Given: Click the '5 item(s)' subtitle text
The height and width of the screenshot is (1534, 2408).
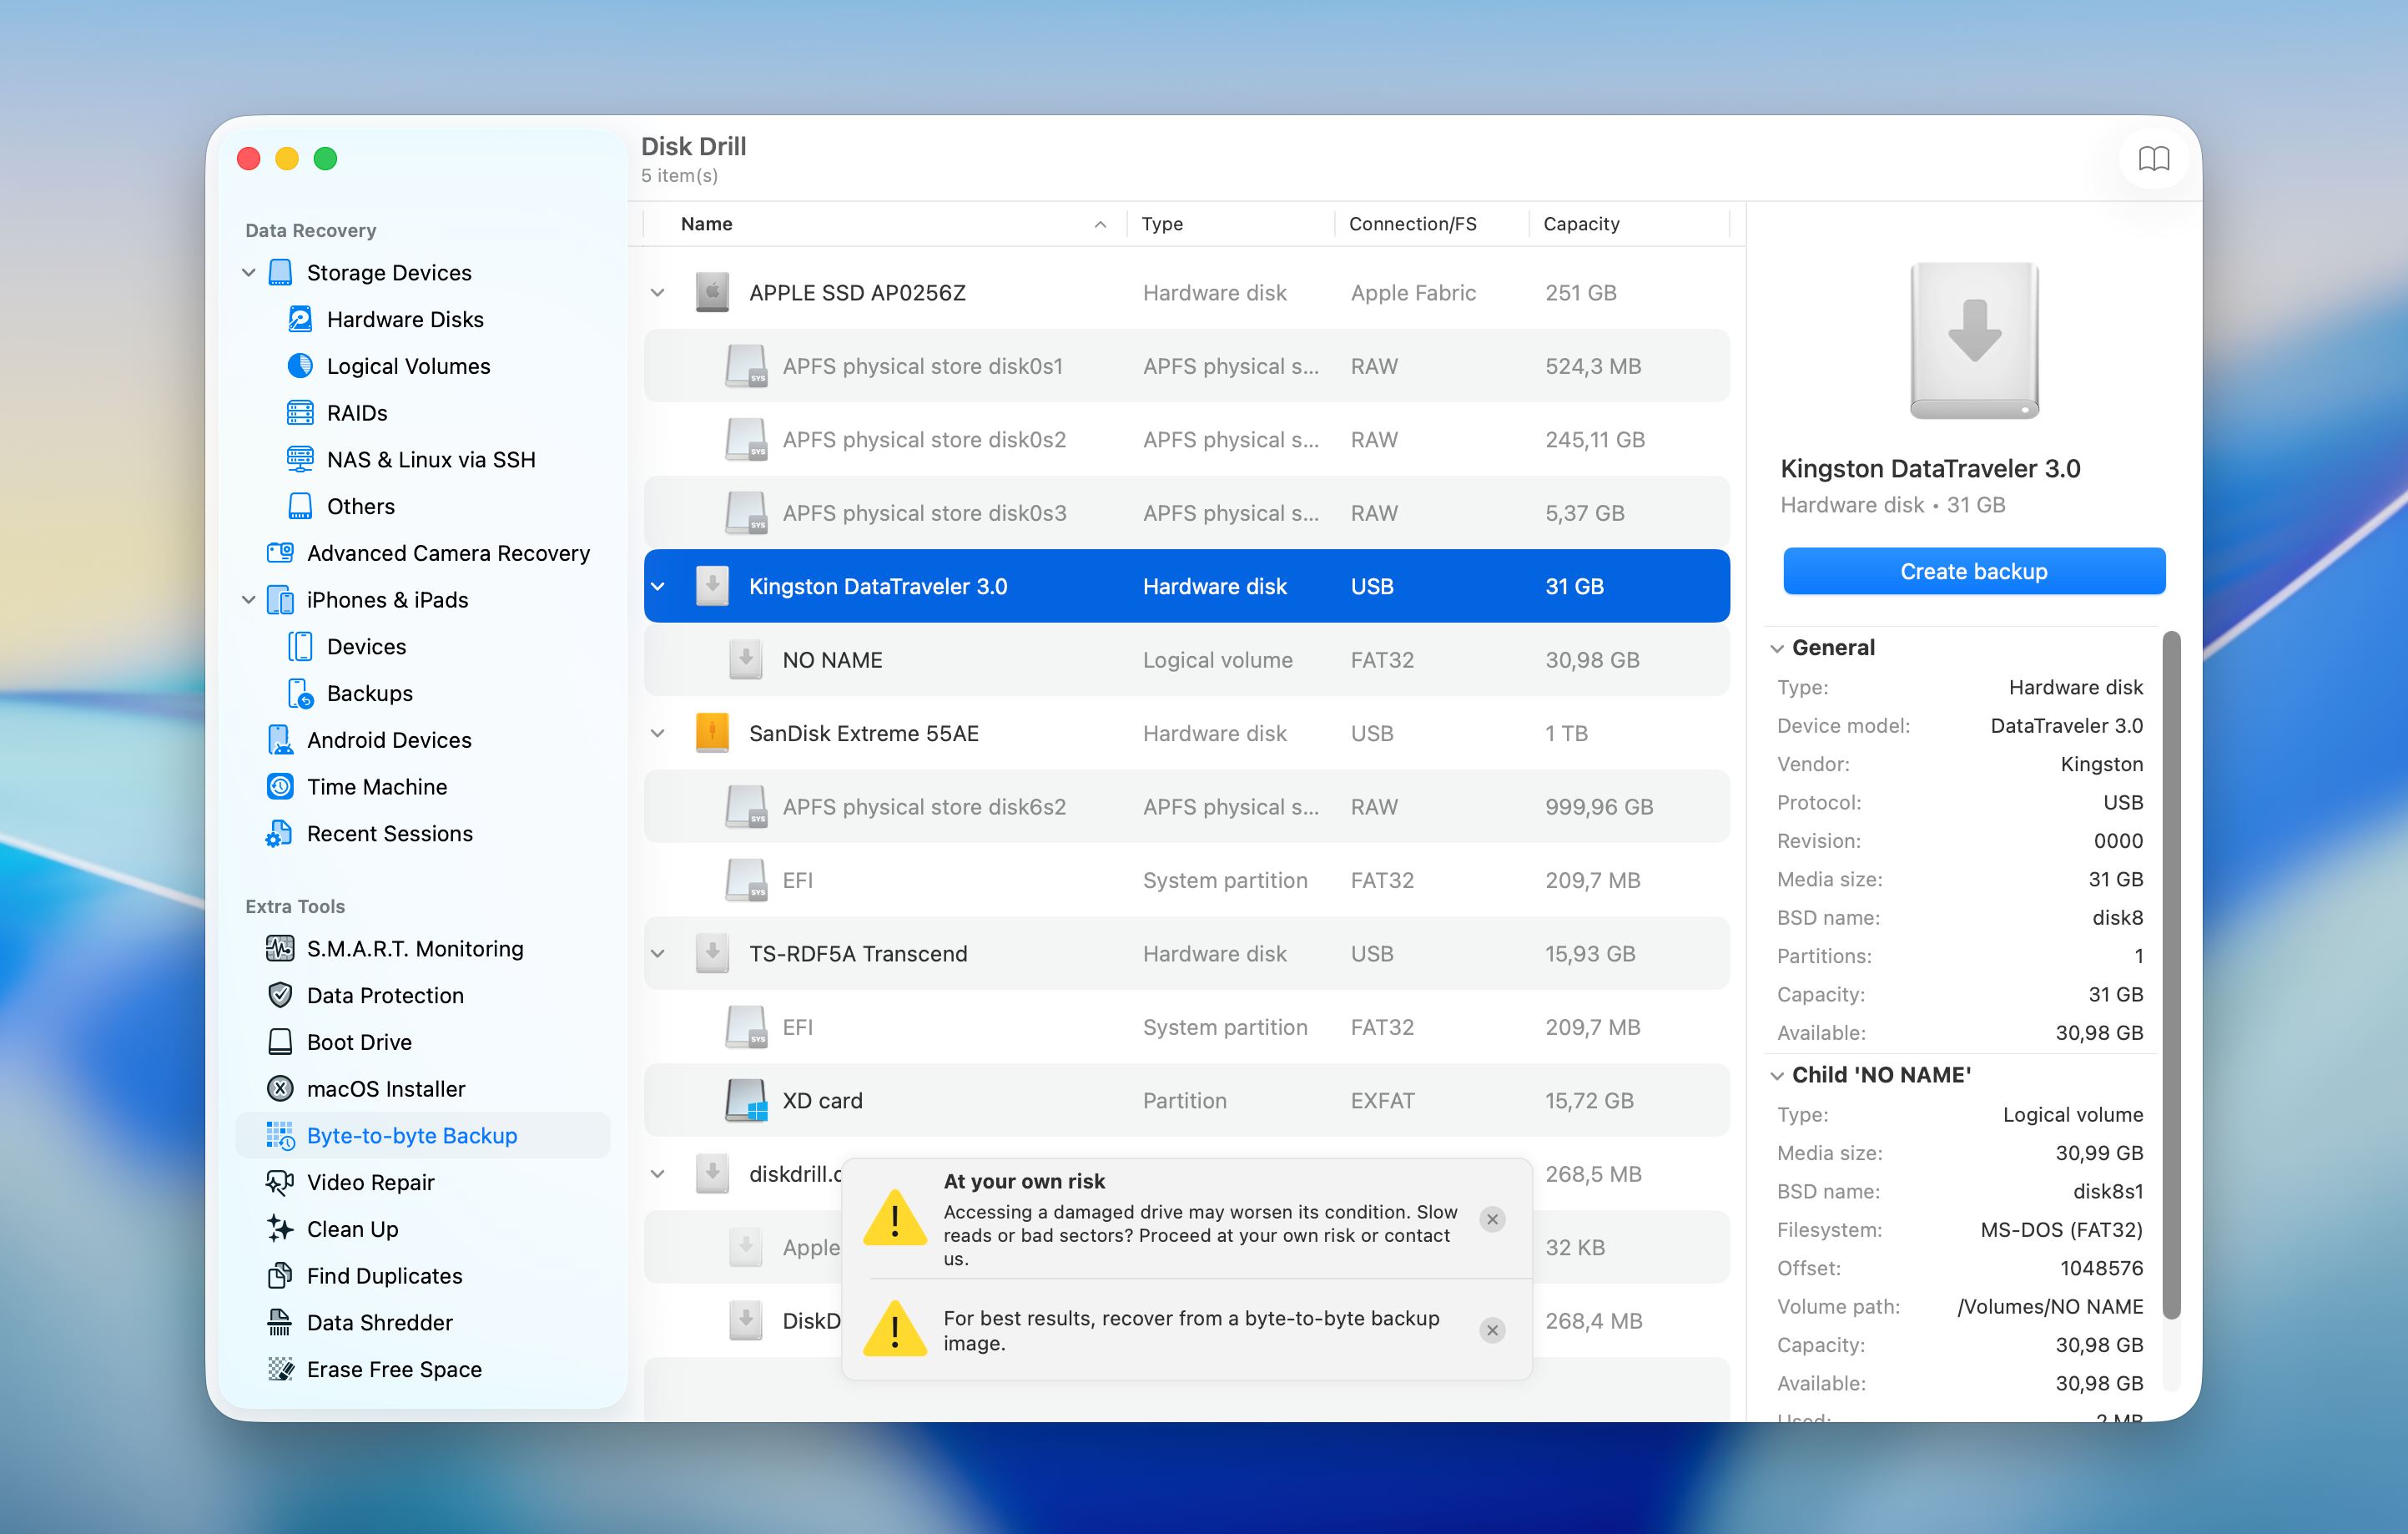Looking at the screenshot, I should click(679, 175).
